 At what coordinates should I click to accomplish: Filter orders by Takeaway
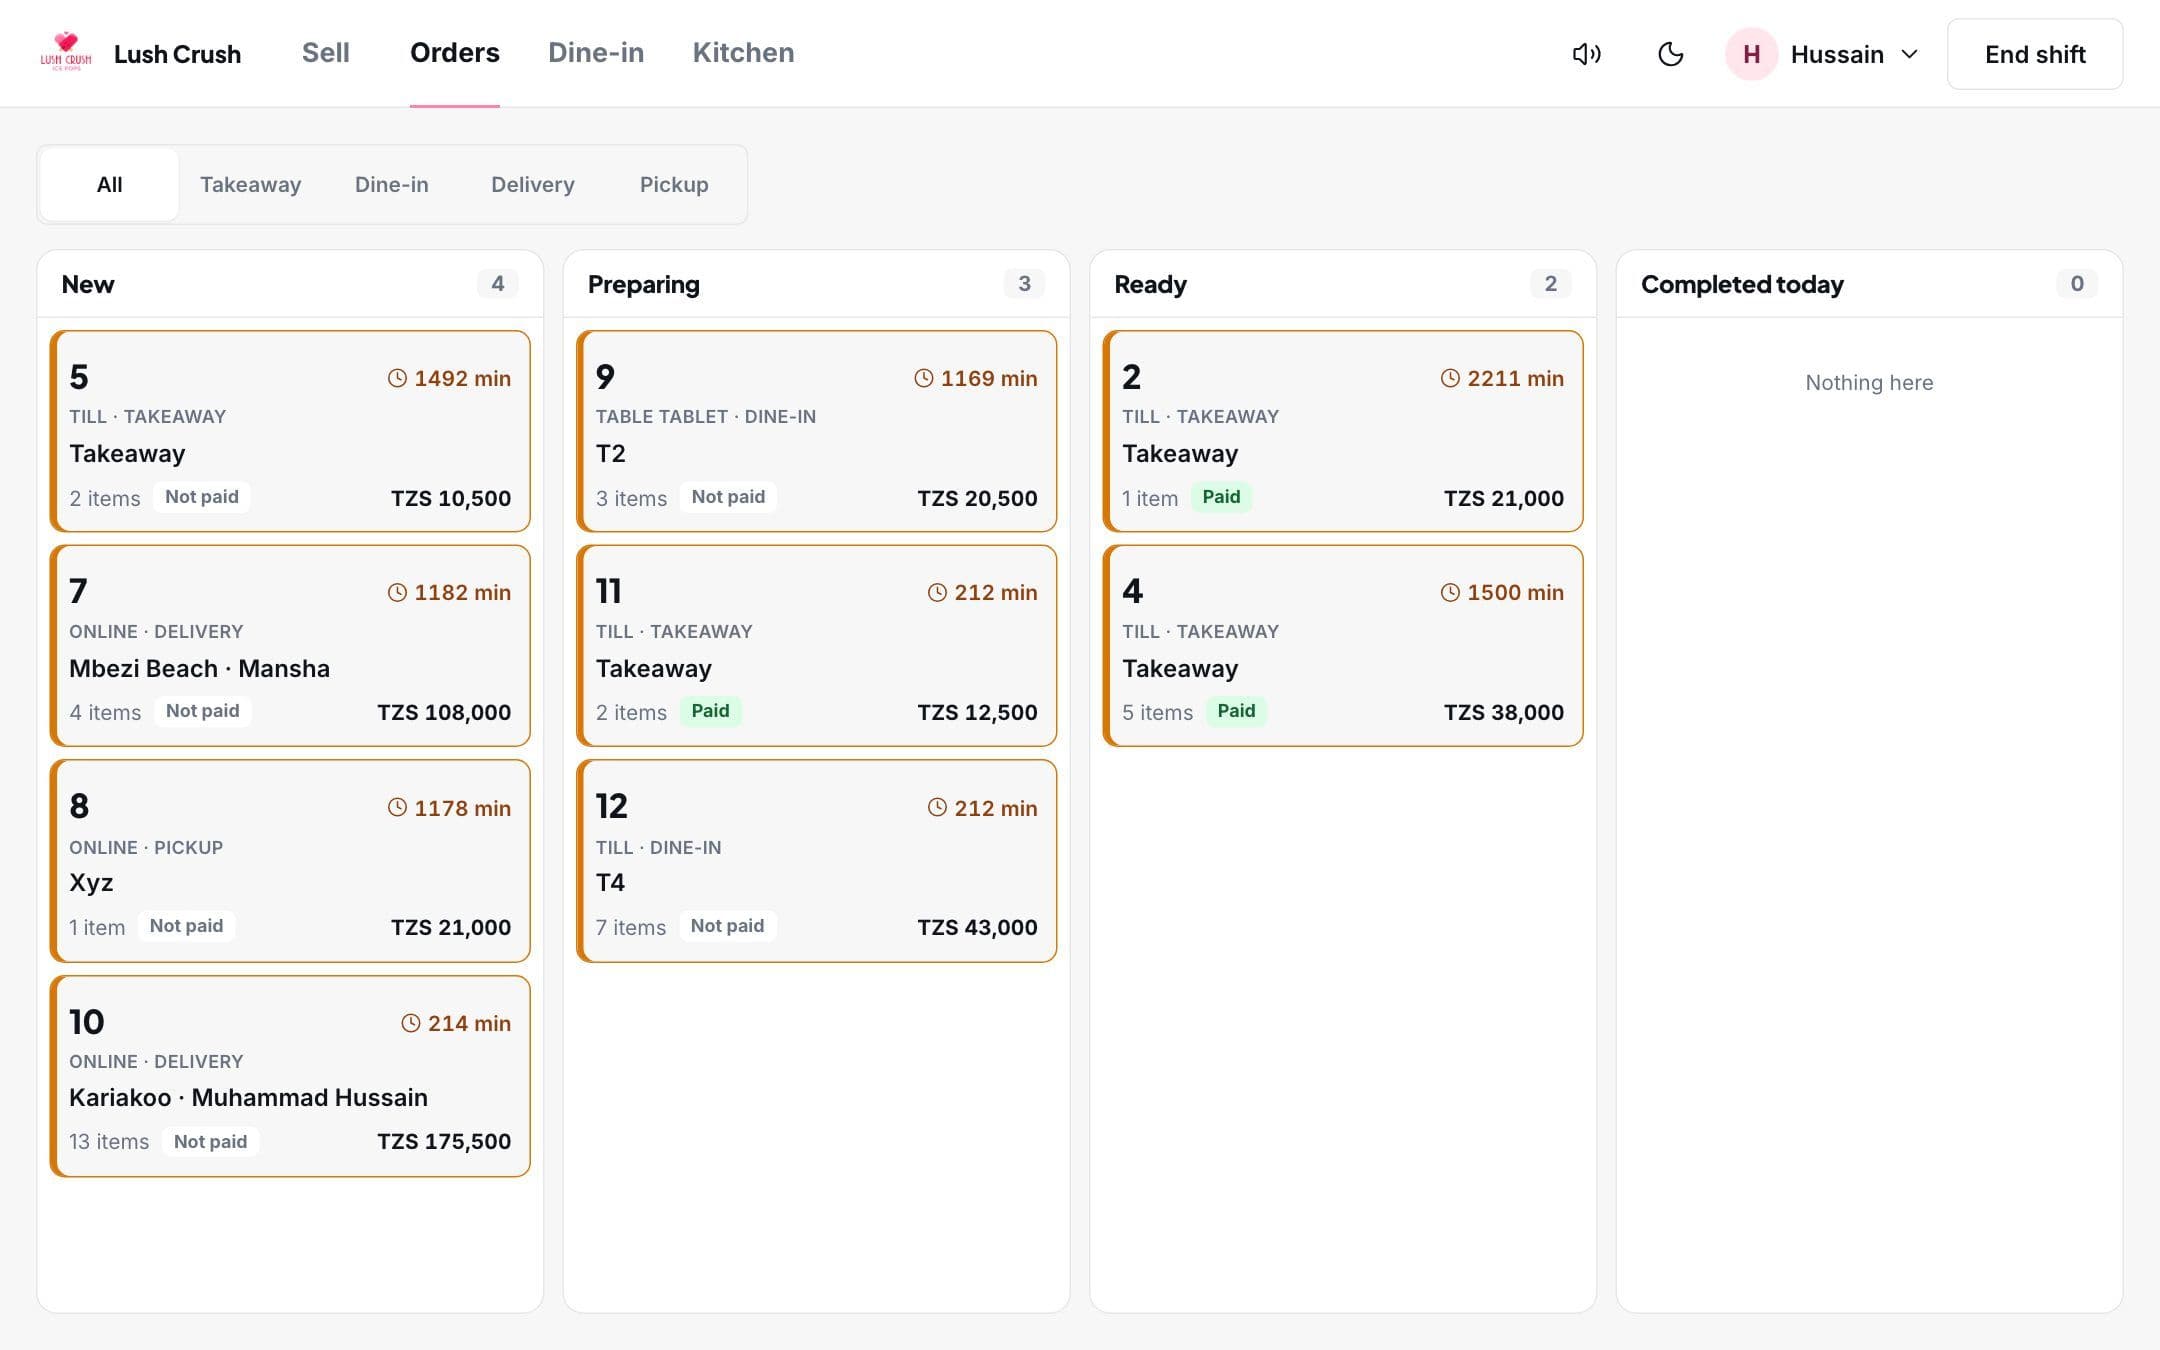pyautogui.click(x=250, y=185)
